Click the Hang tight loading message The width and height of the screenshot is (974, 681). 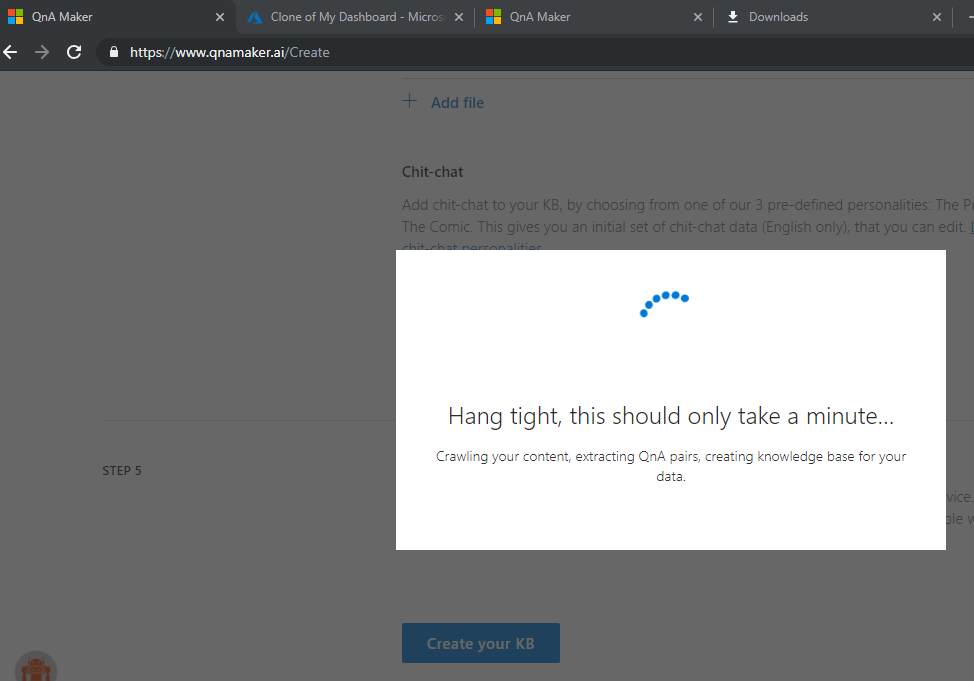(x=671, y=416)
